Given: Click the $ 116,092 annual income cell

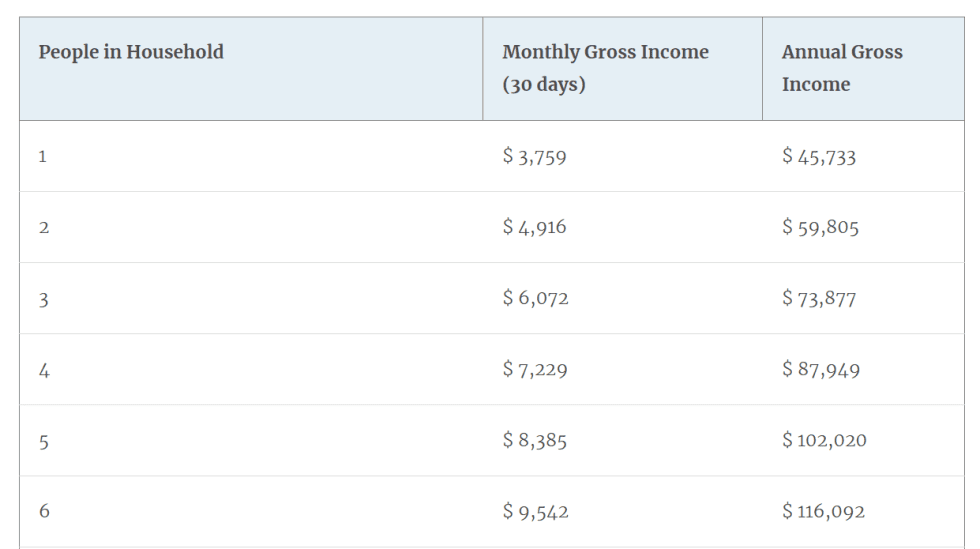Looking at the screenshot, I should coord(824,511).
